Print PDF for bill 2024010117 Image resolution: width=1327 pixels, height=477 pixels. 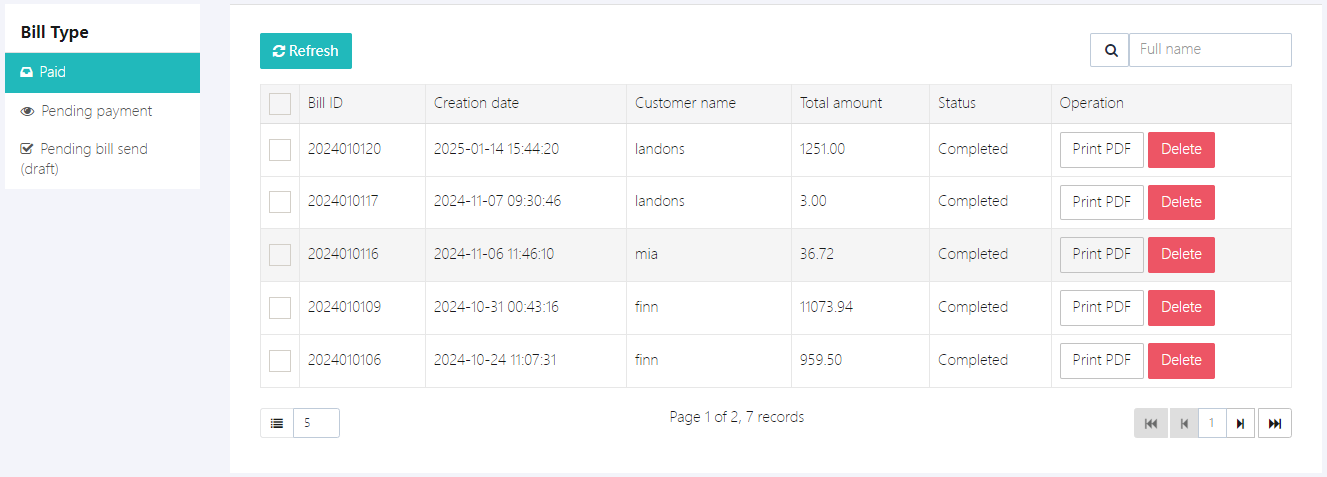1101,202
